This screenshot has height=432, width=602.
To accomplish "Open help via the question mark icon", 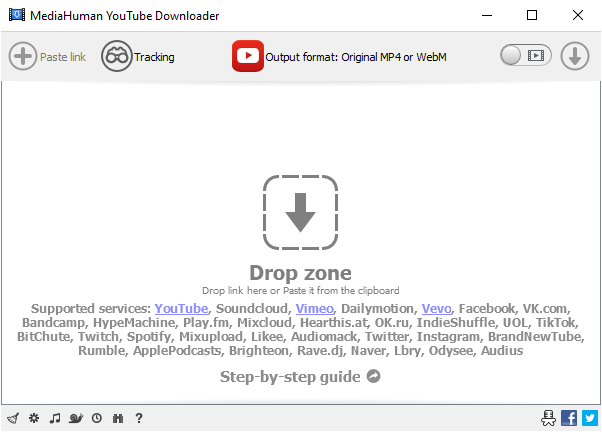I will pos(139,418).
